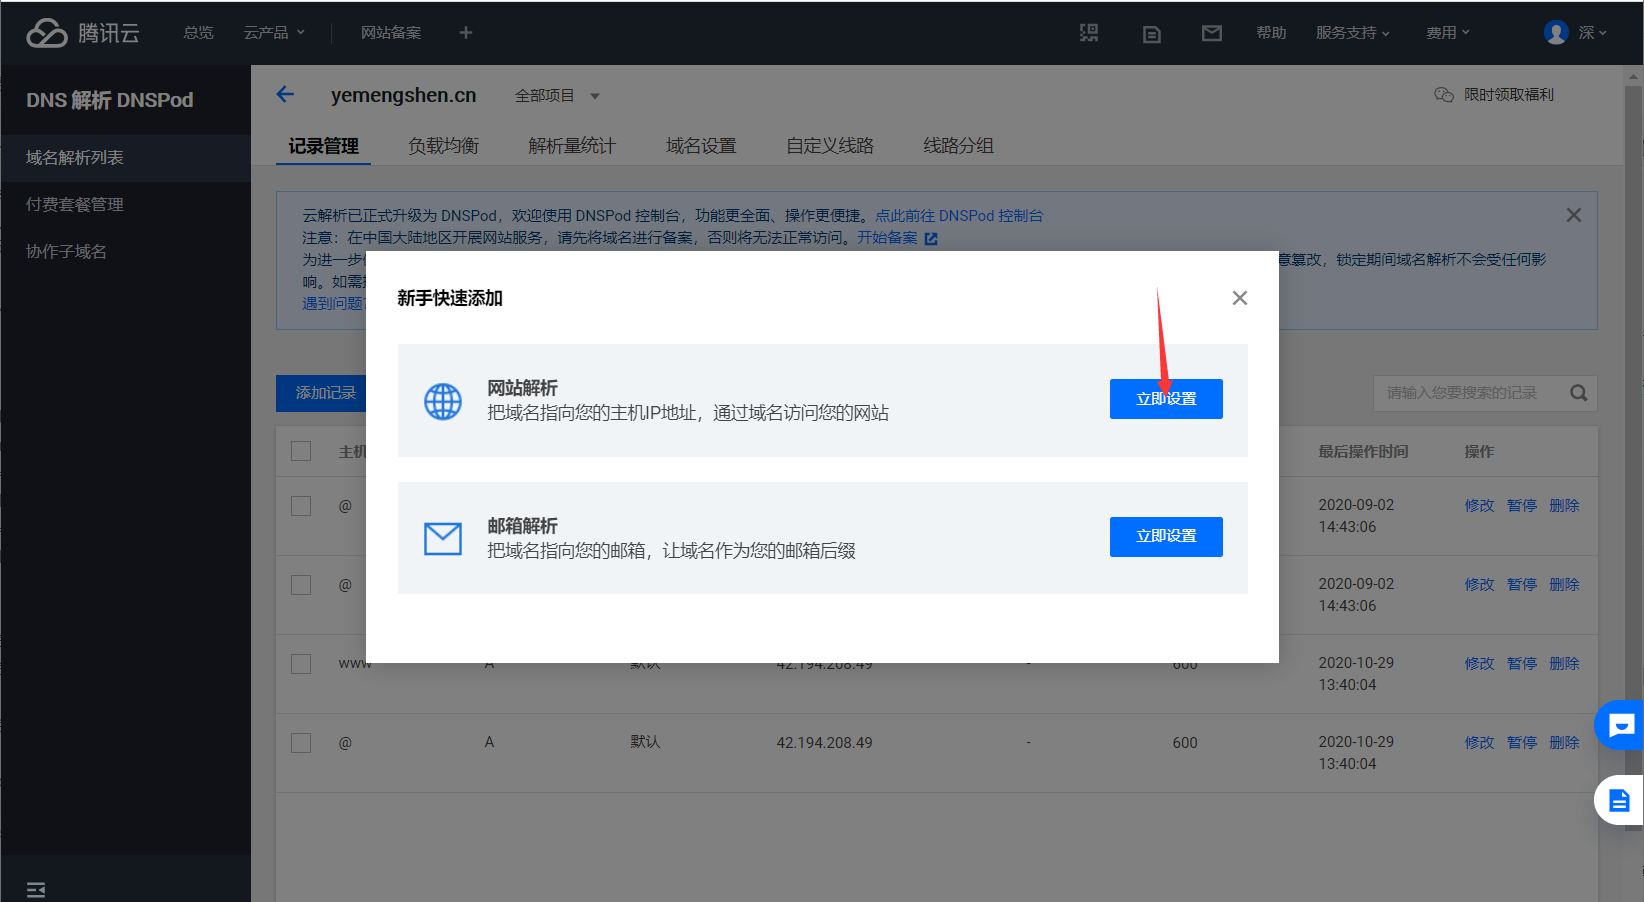Click 立即设置 for 网站解析

(1165, 399)
